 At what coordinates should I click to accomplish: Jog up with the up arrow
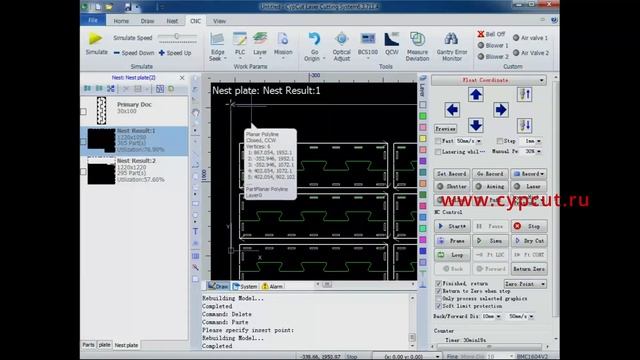476,95
